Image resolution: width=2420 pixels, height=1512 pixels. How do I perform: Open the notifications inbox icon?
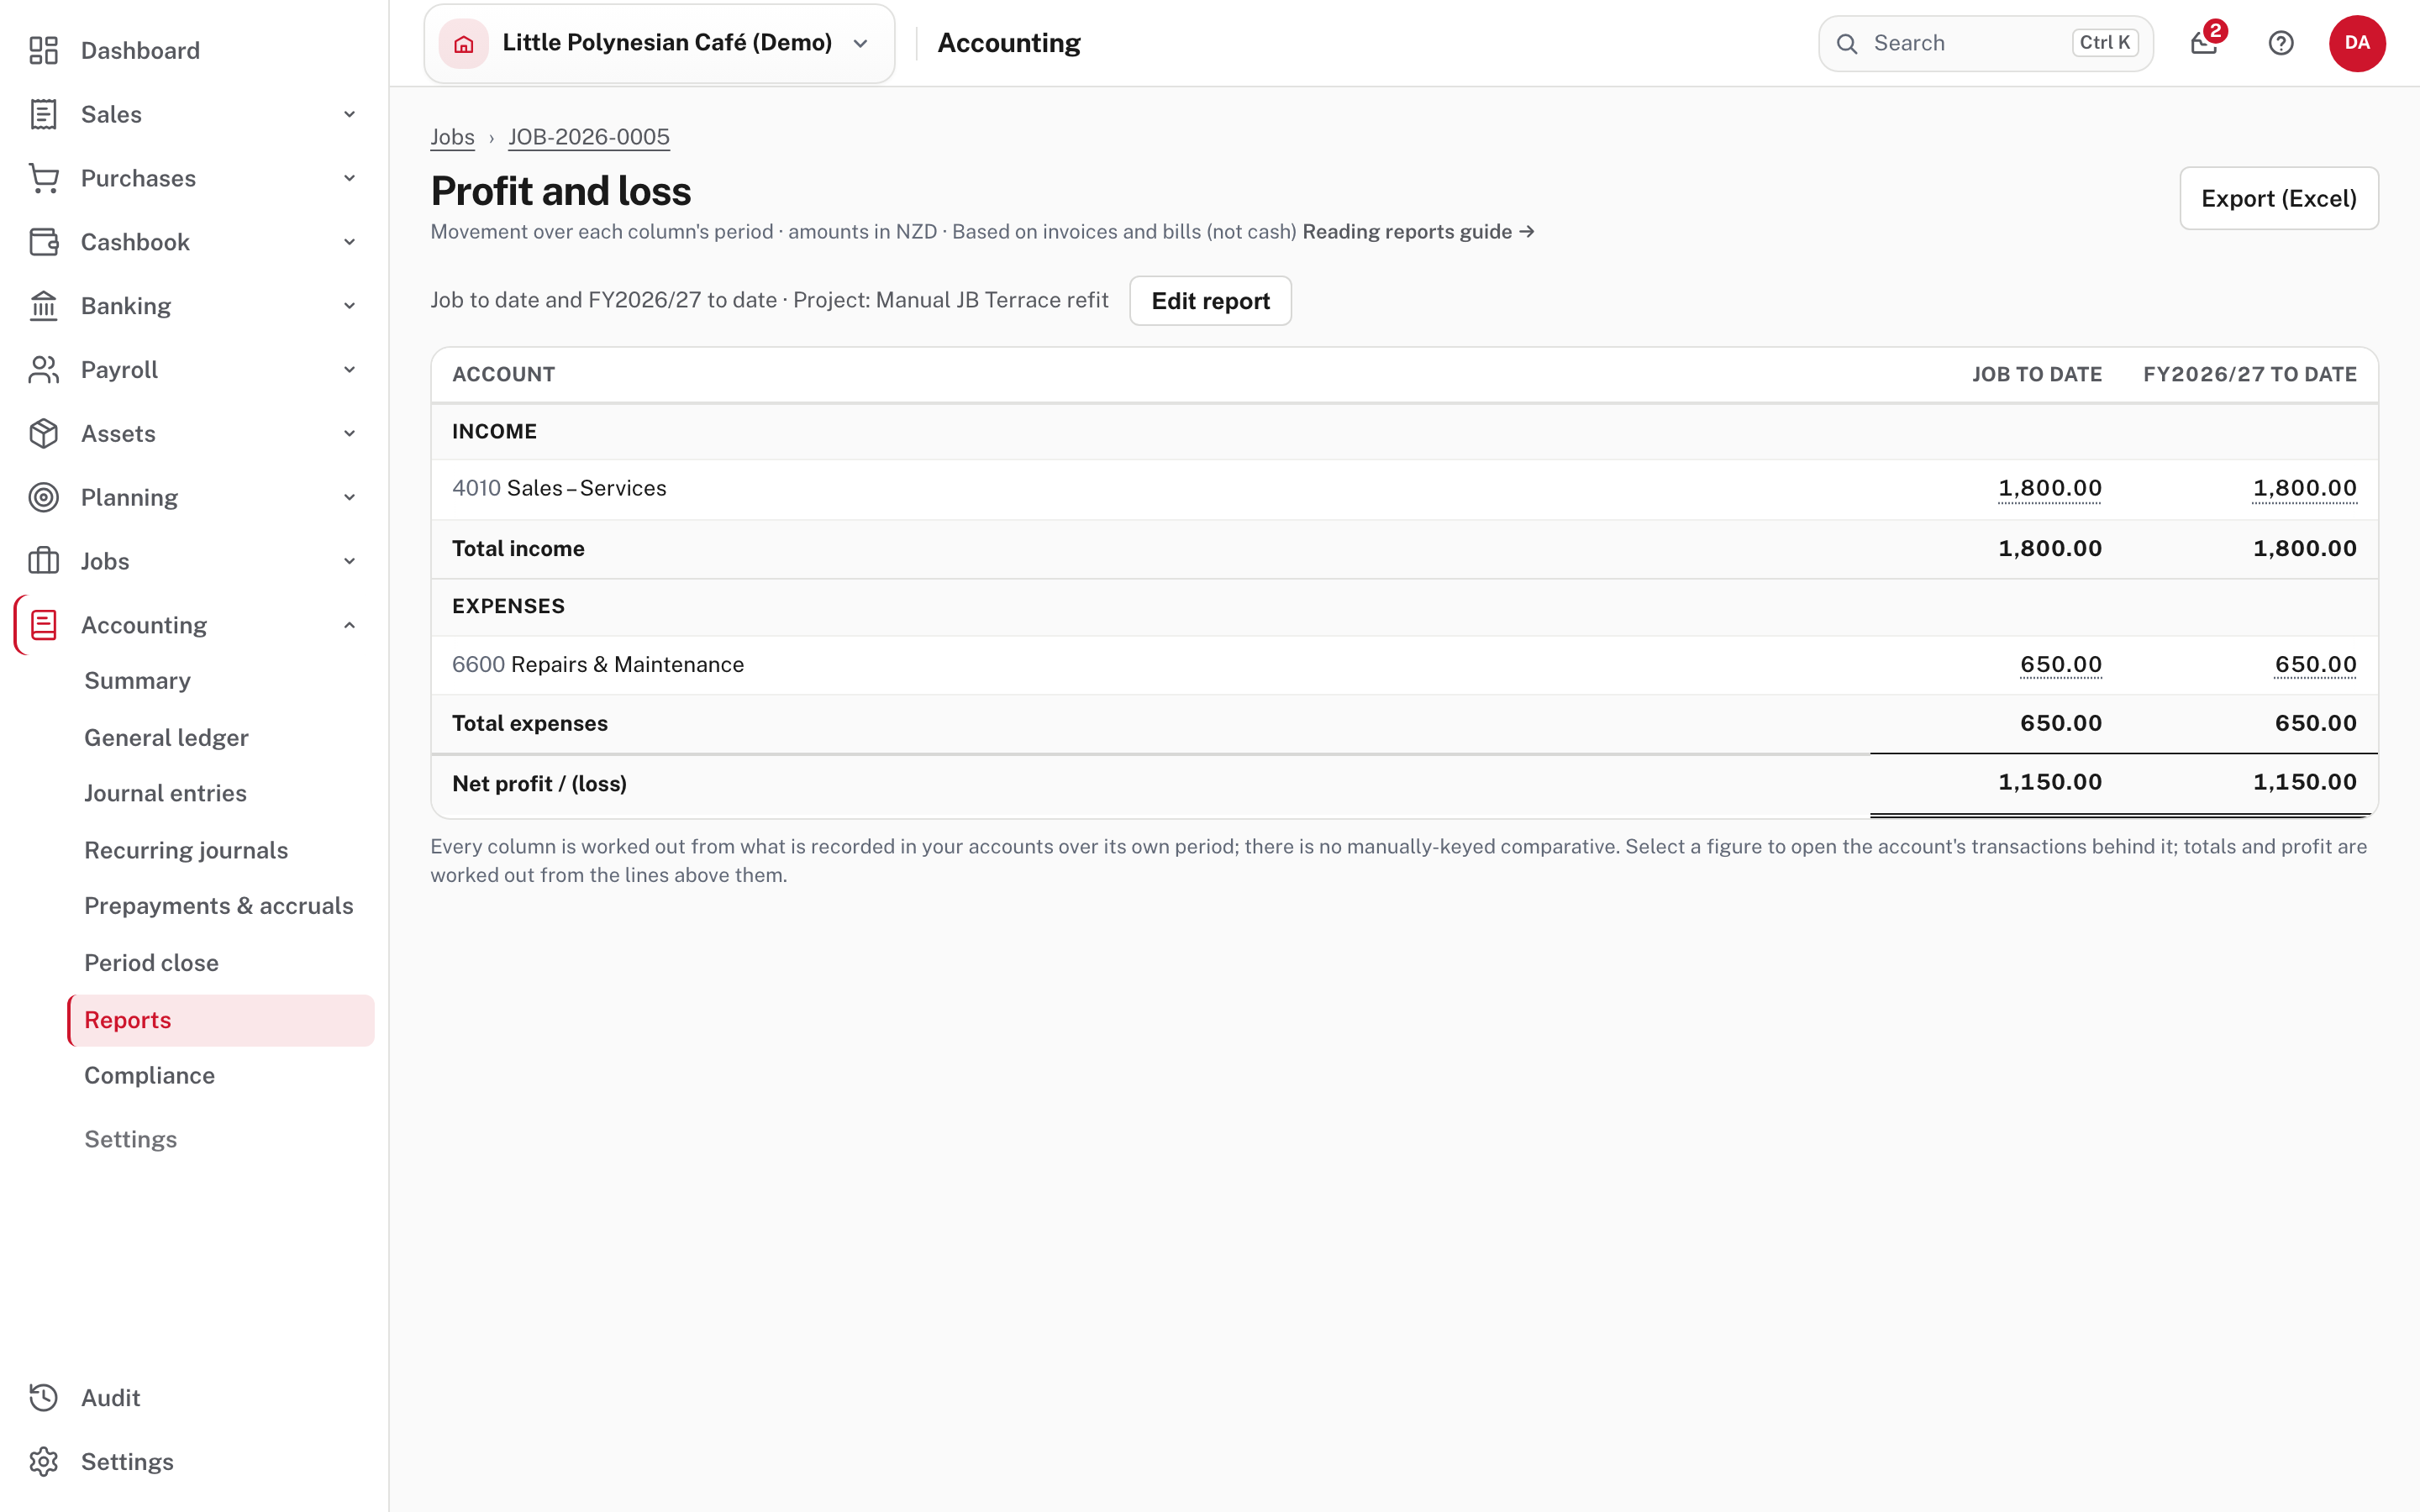tap(2204, 43)
